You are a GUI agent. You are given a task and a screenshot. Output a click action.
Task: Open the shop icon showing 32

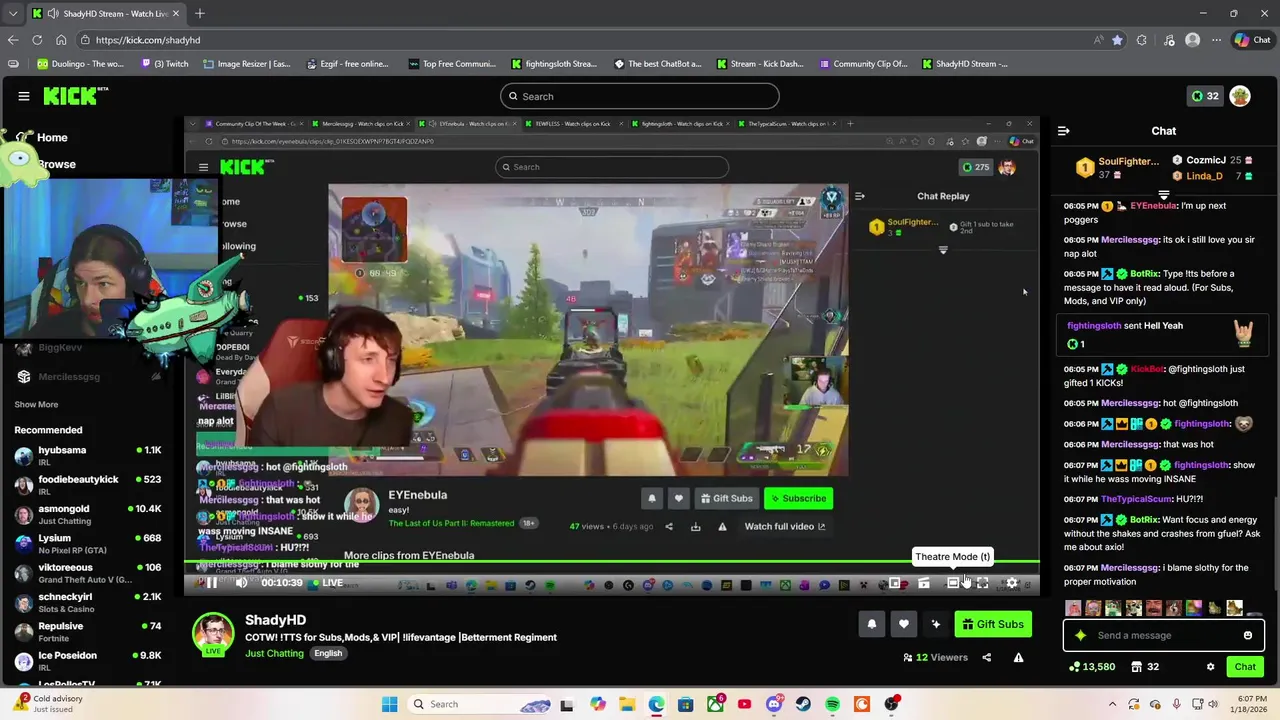pos(1145,667)
